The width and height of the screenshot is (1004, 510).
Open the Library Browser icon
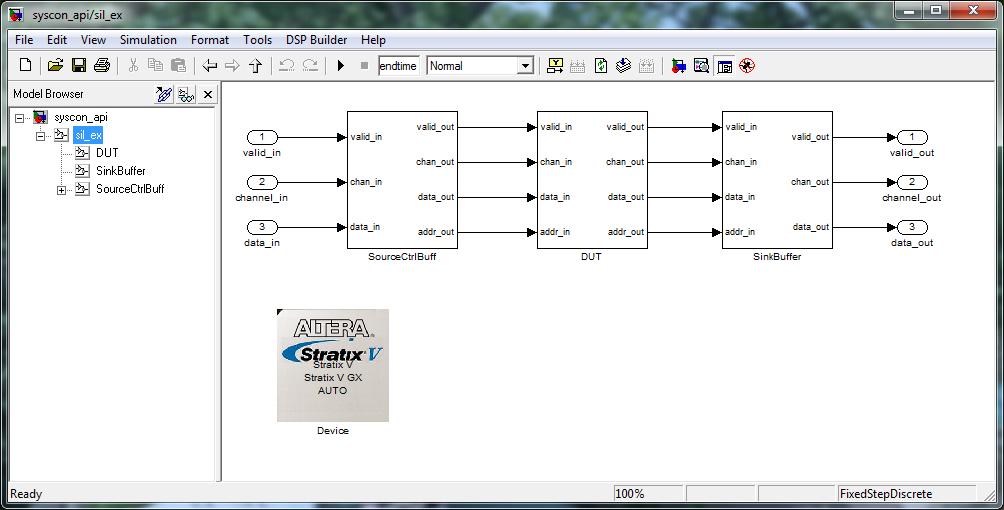[679, 66]
